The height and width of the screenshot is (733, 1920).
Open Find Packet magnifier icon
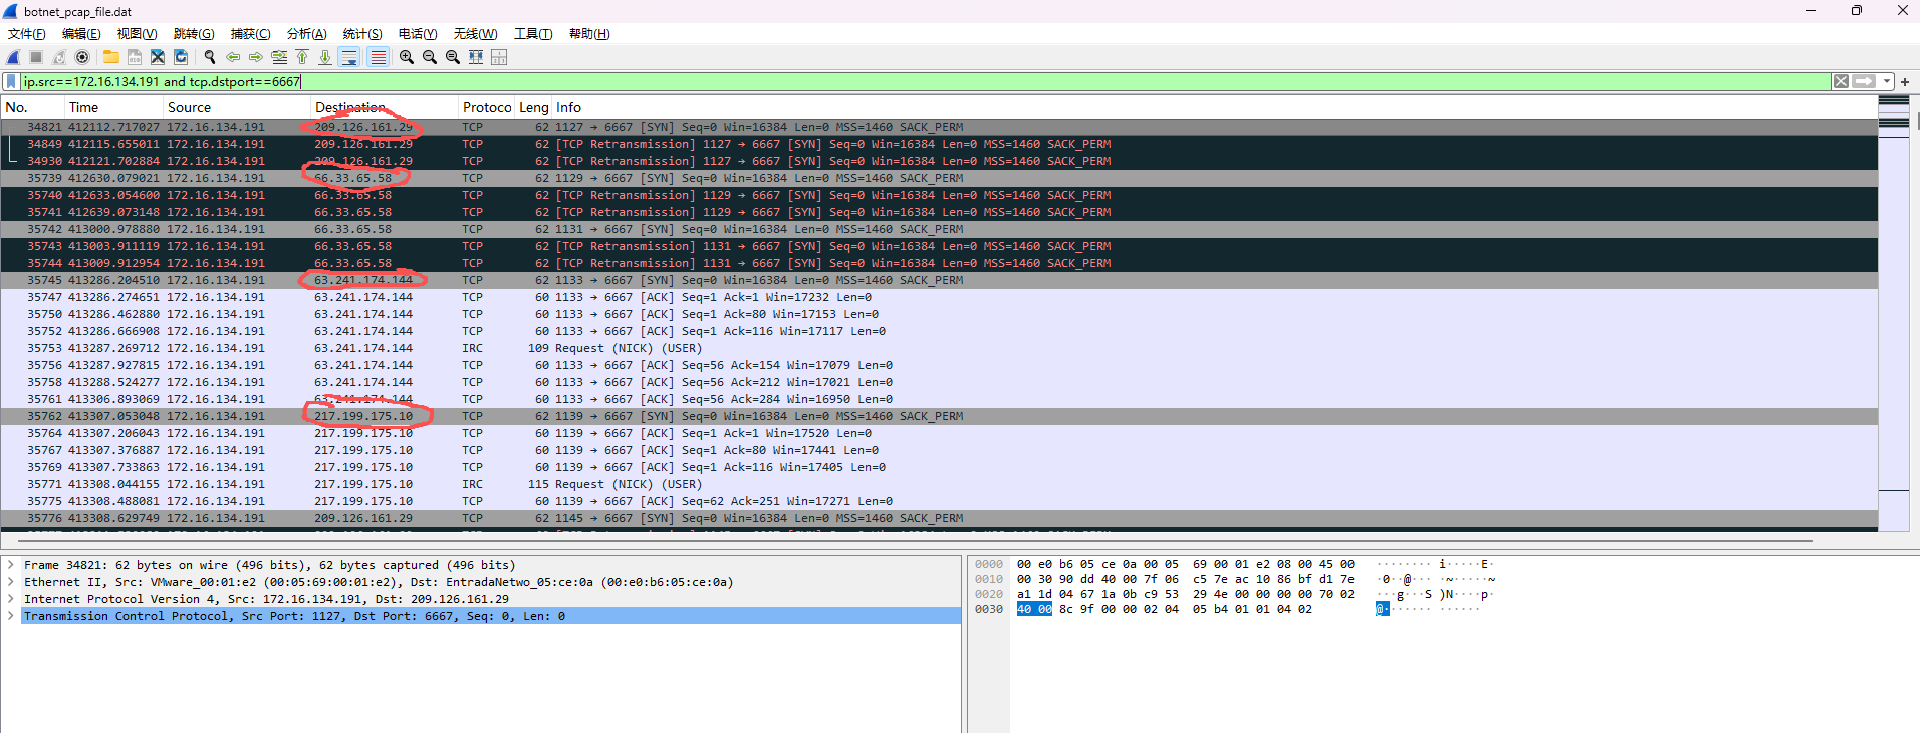[210, 57]
